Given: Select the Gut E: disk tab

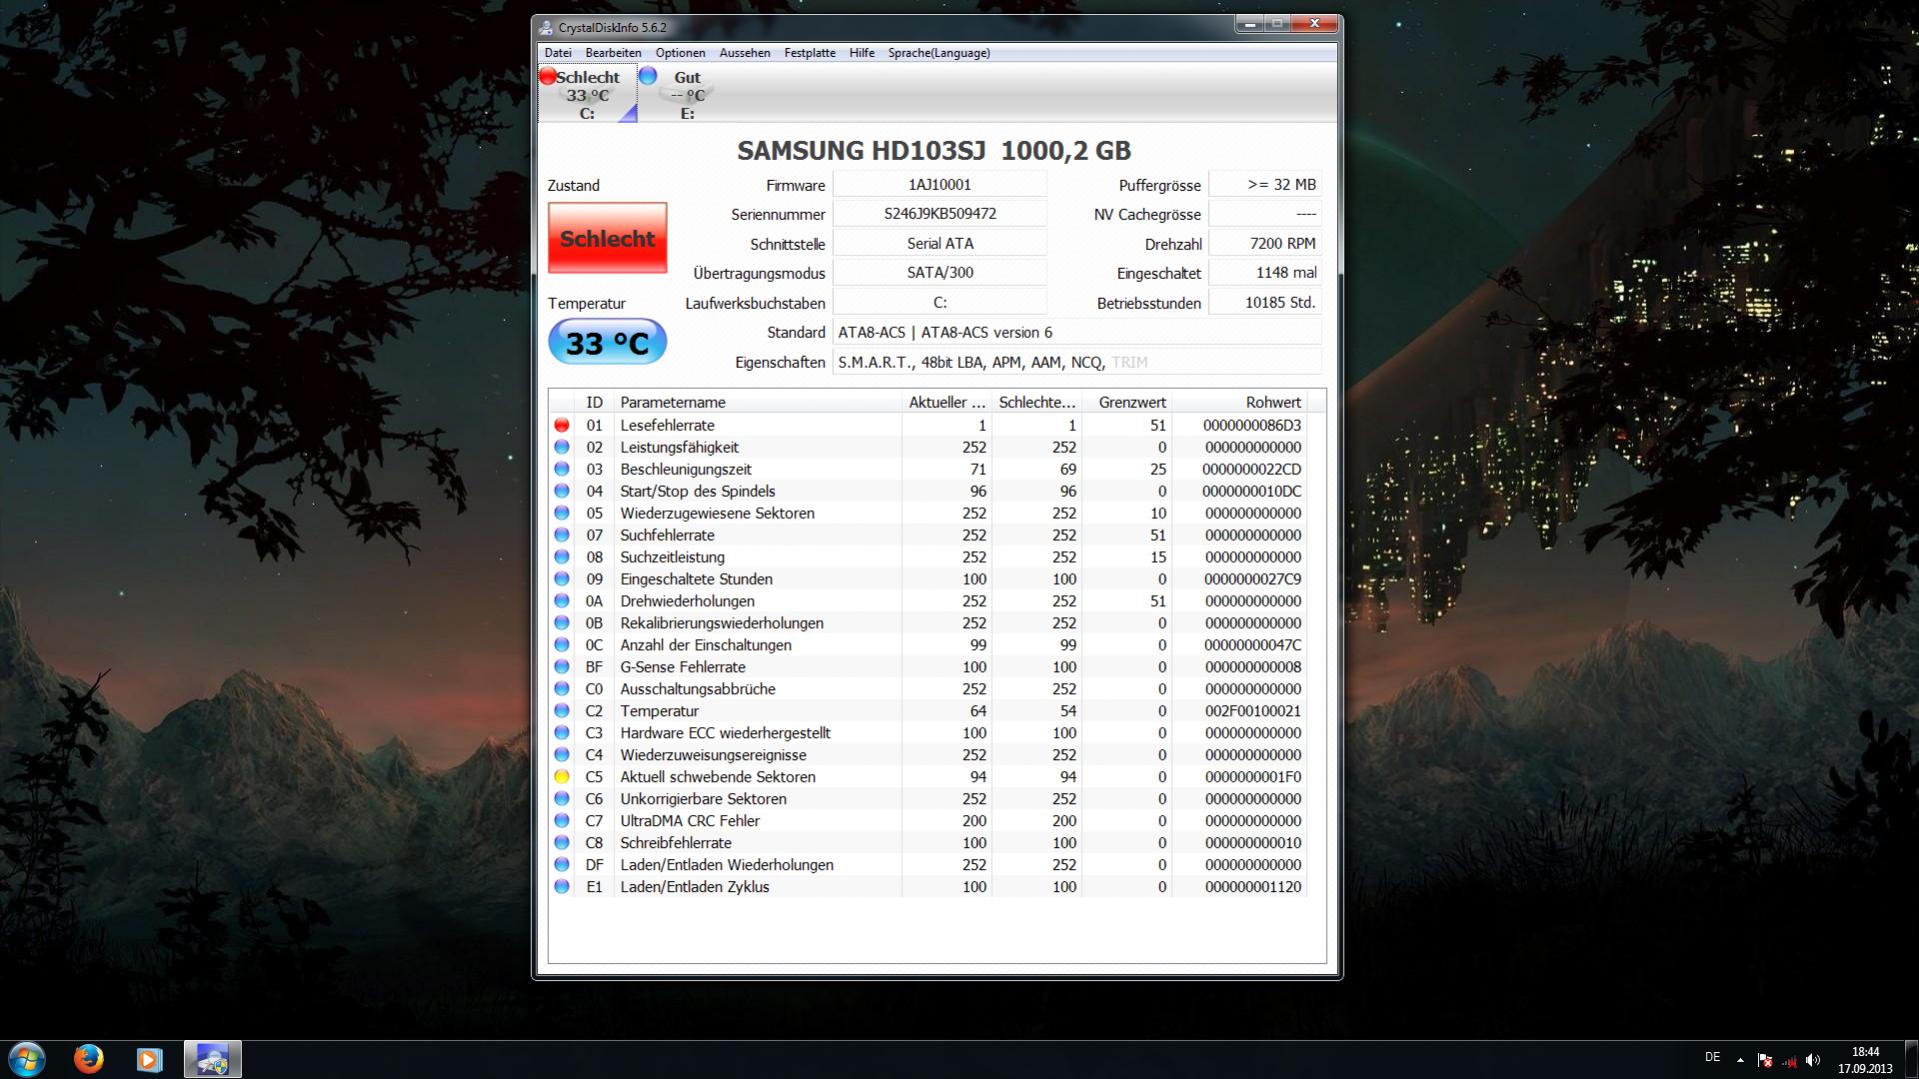Looking at the screenshot, I should coord(686,95).
